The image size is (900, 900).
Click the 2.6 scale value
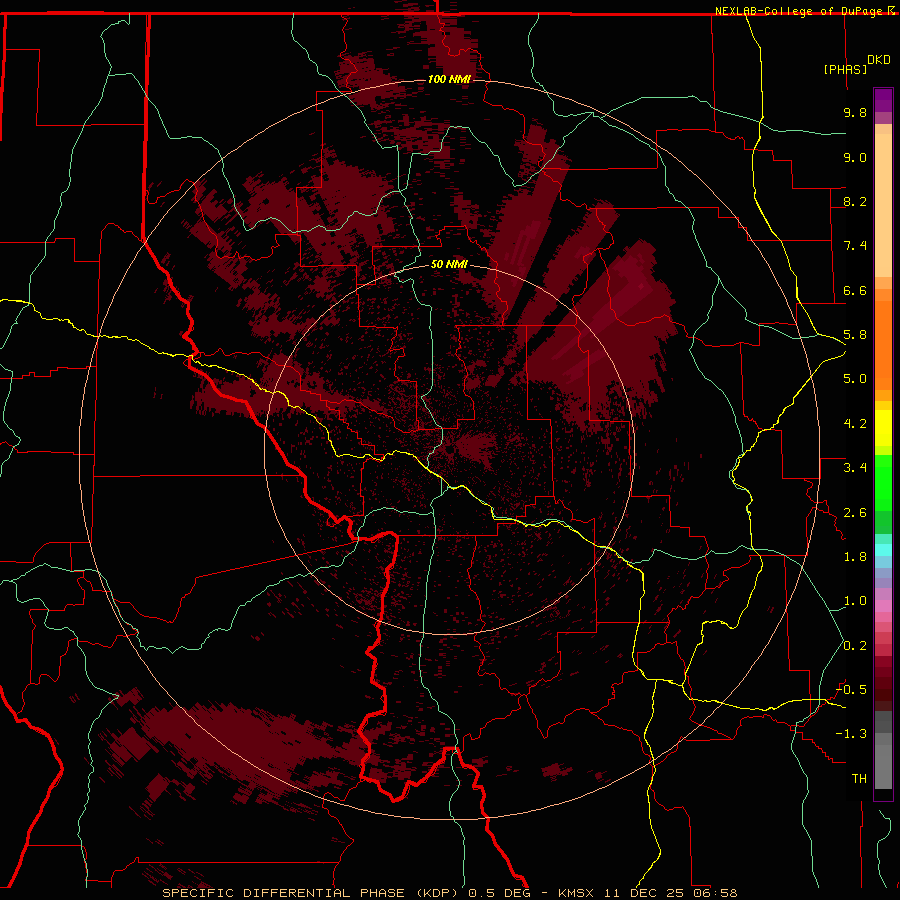tap(855, 513)
